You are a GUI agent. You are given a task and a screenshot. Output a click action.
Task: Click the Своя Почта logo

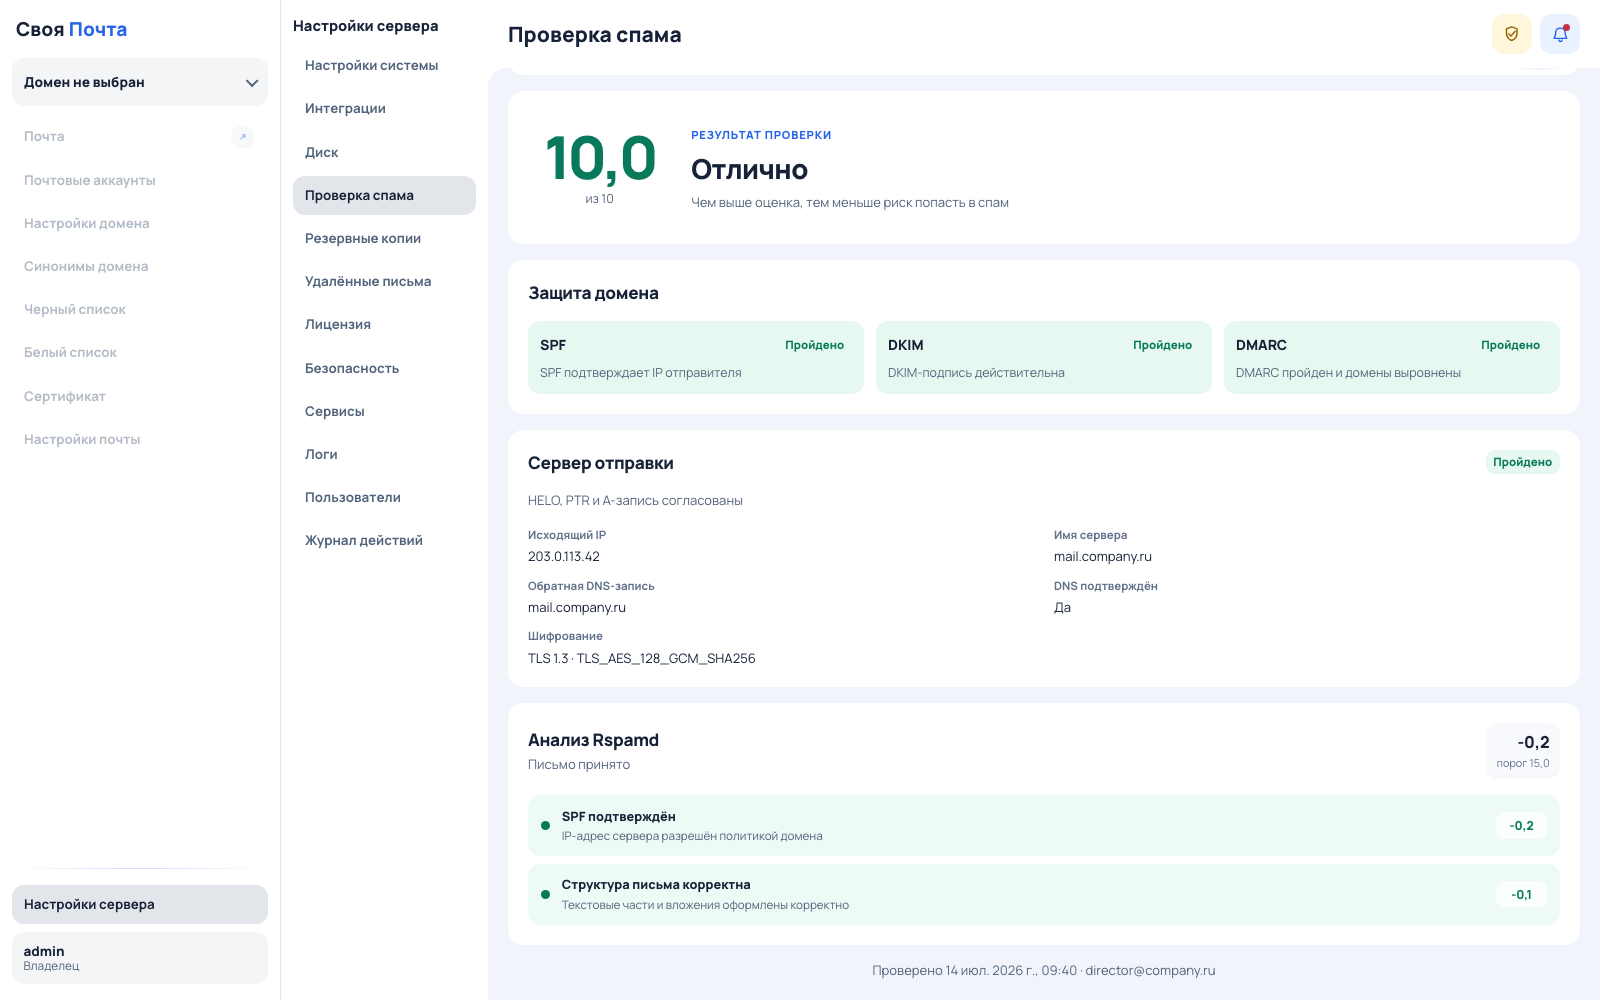point(71,29)
